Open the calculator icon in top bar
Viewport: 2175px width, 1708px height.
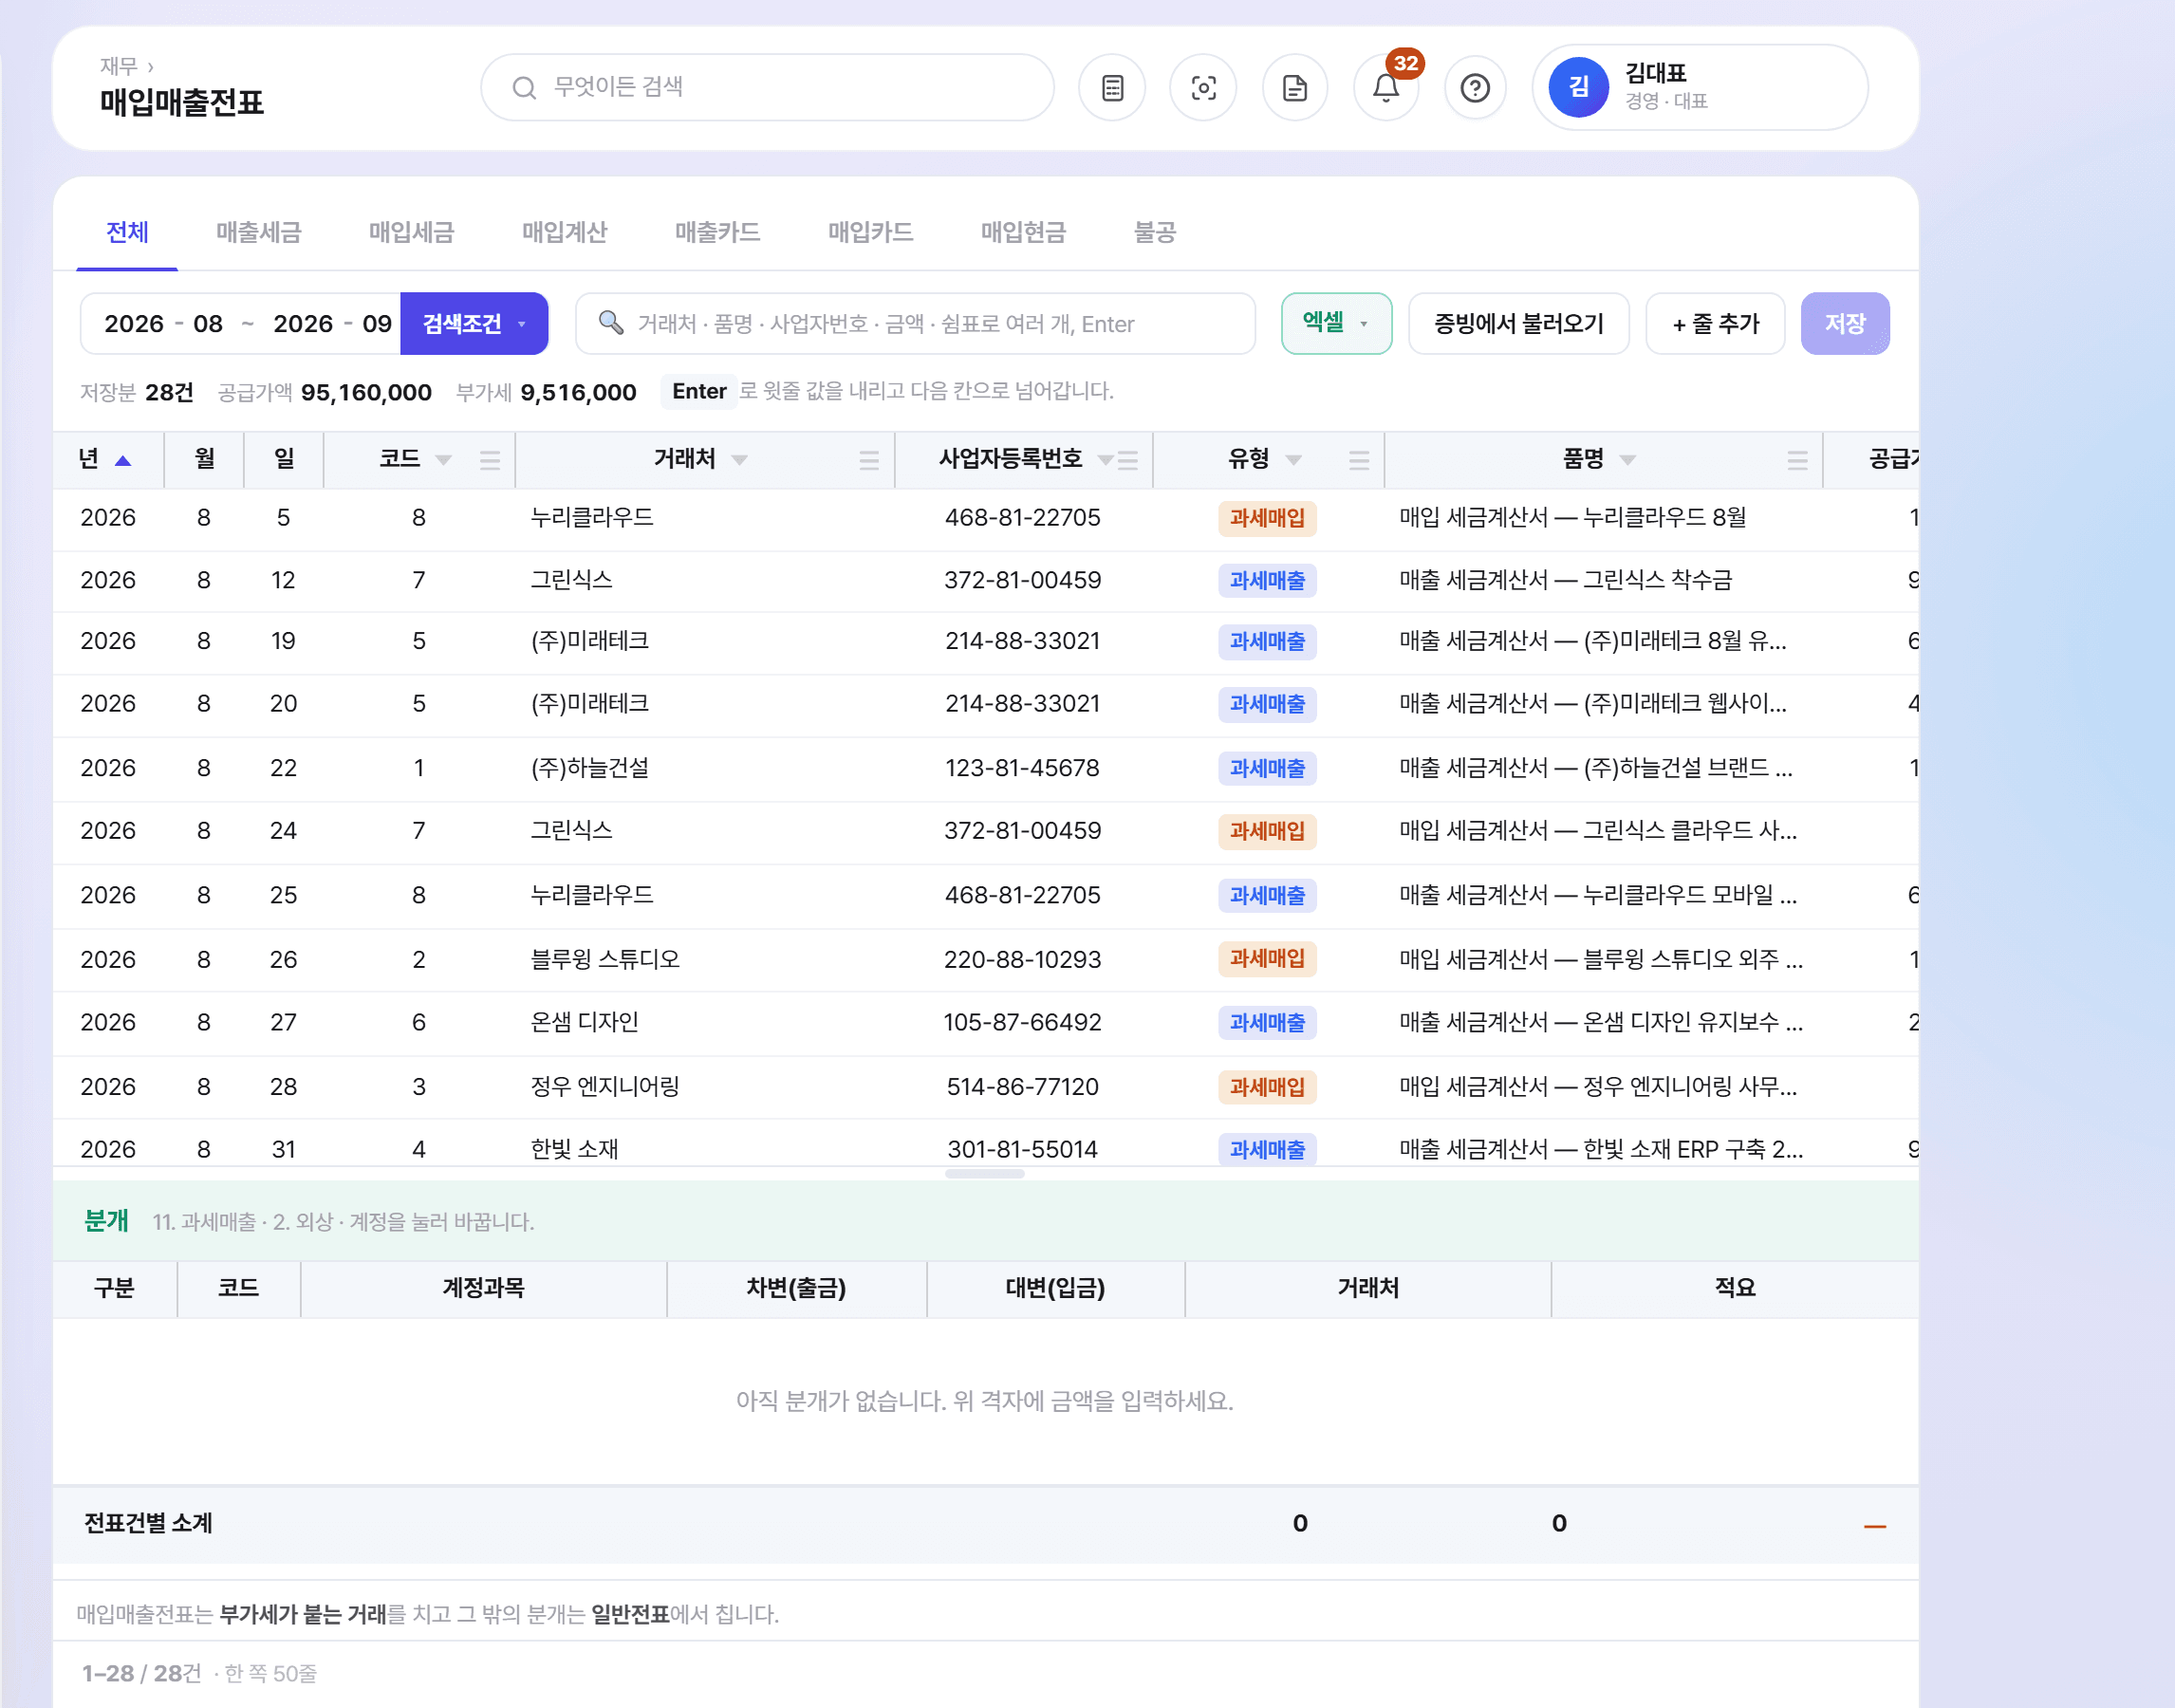[1112, 88]
